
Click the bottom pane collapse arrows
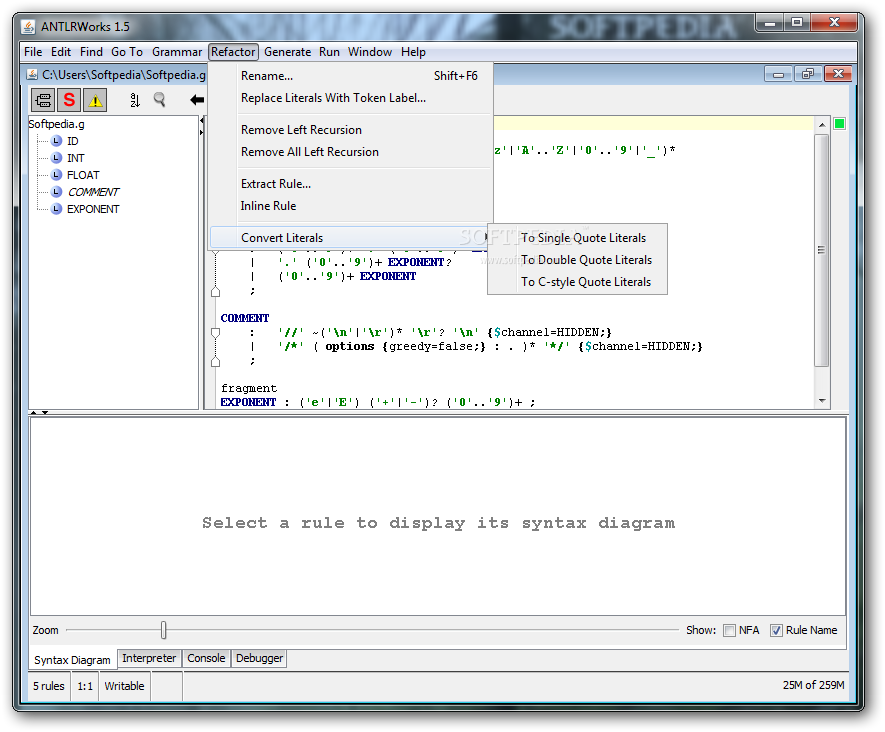pos(39,413)
